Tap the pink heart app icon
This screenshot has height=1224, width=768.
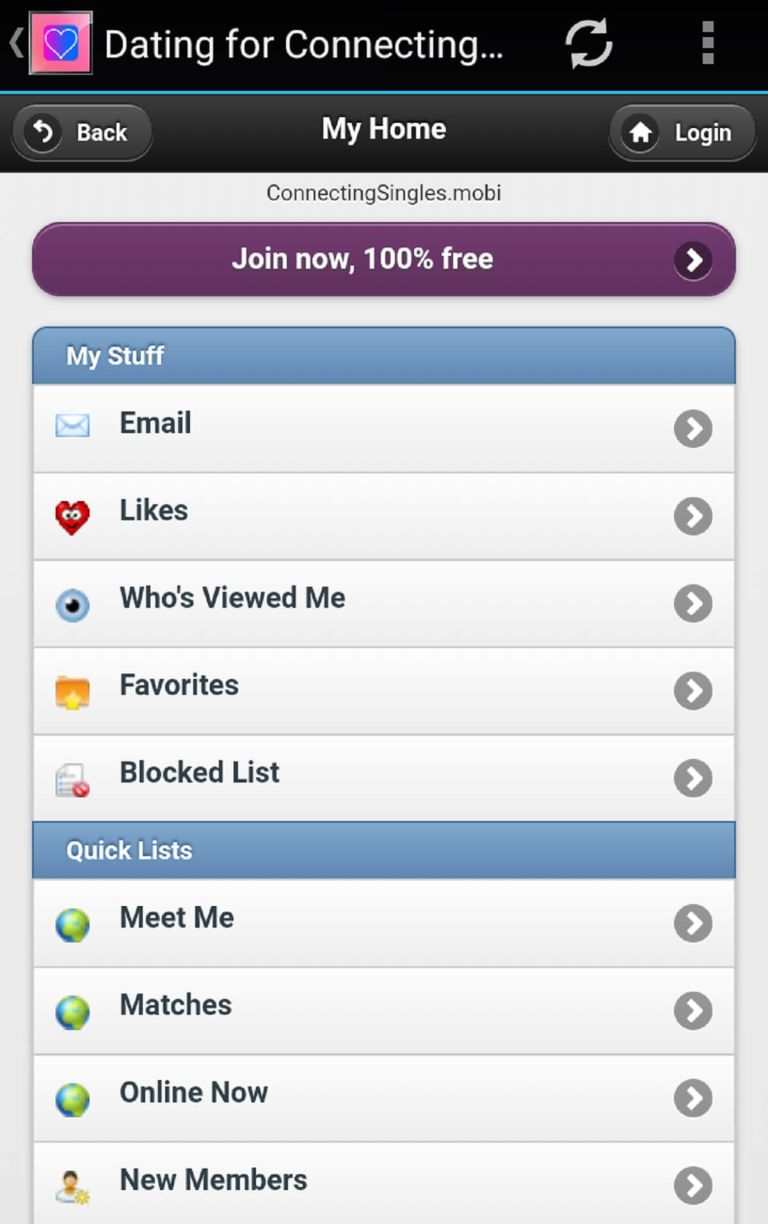click(x=61, y=44)
